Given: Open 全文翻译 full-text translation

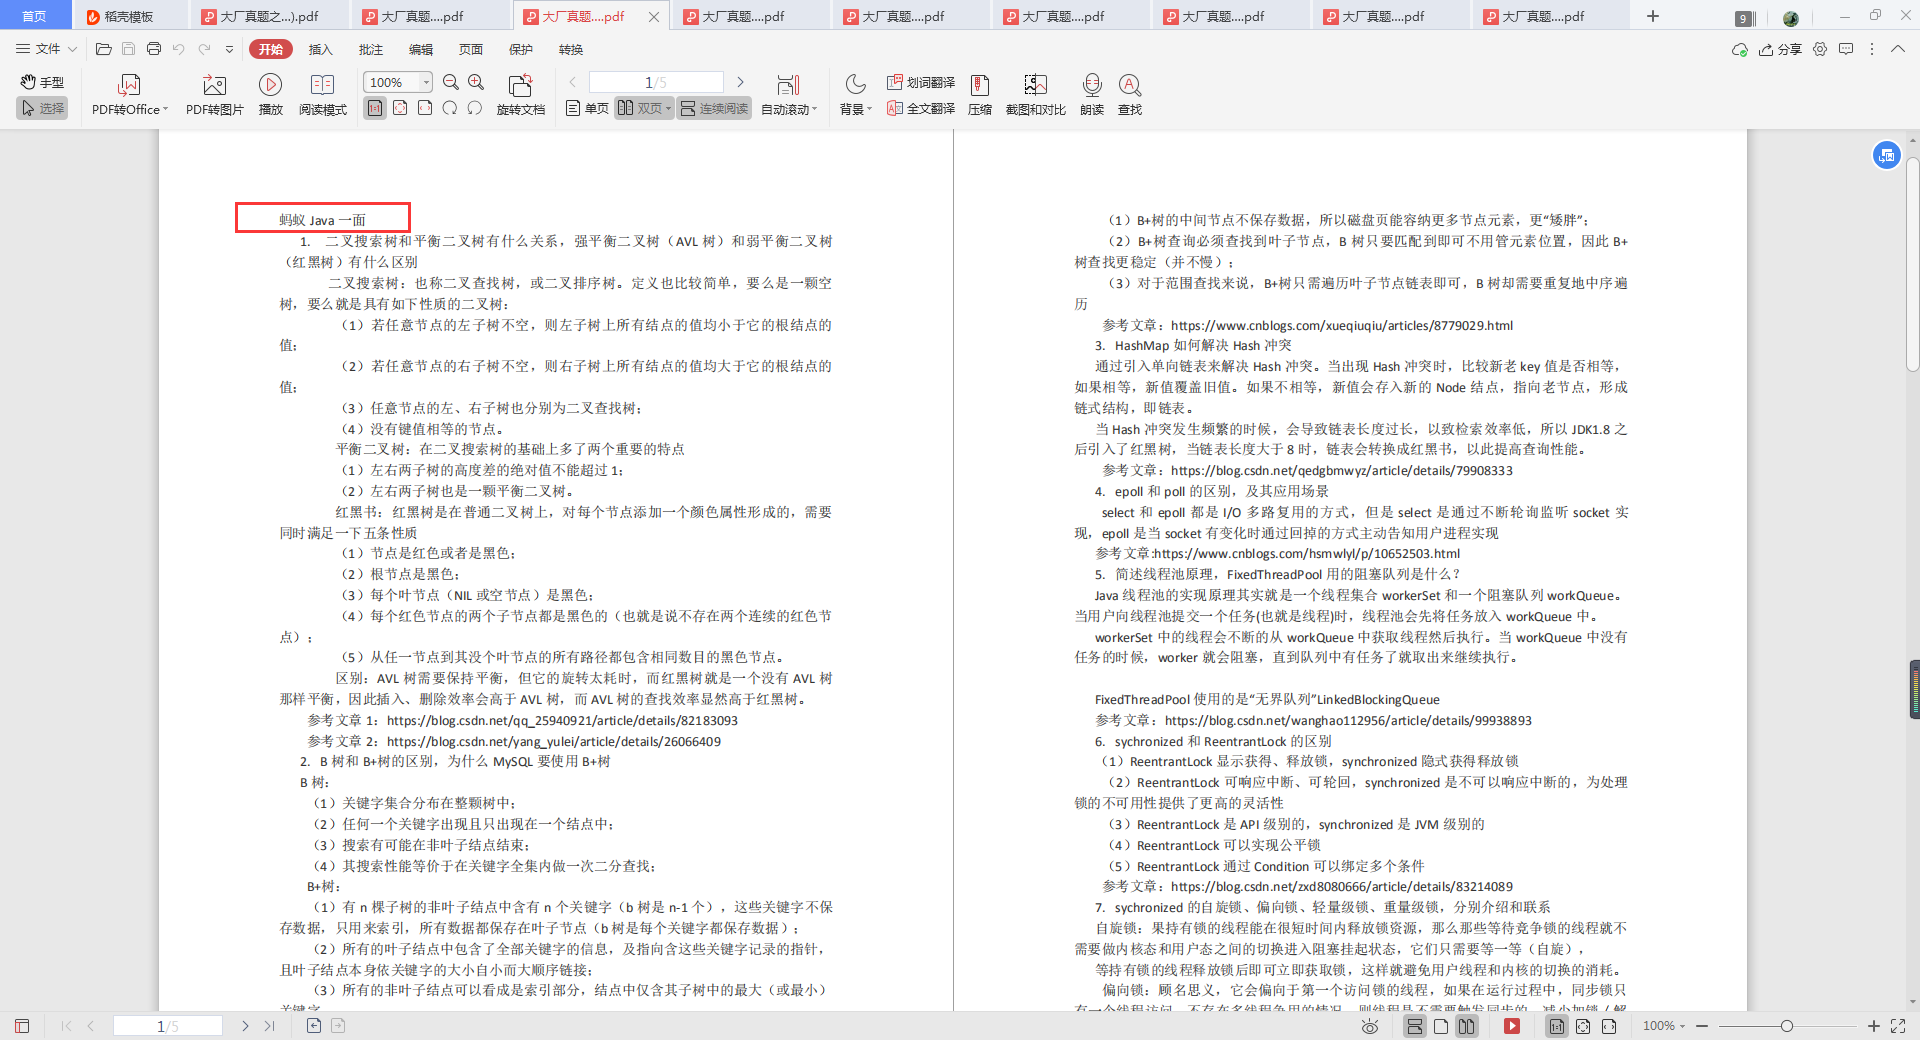Looking at the screenshot, I should (921, 108).
